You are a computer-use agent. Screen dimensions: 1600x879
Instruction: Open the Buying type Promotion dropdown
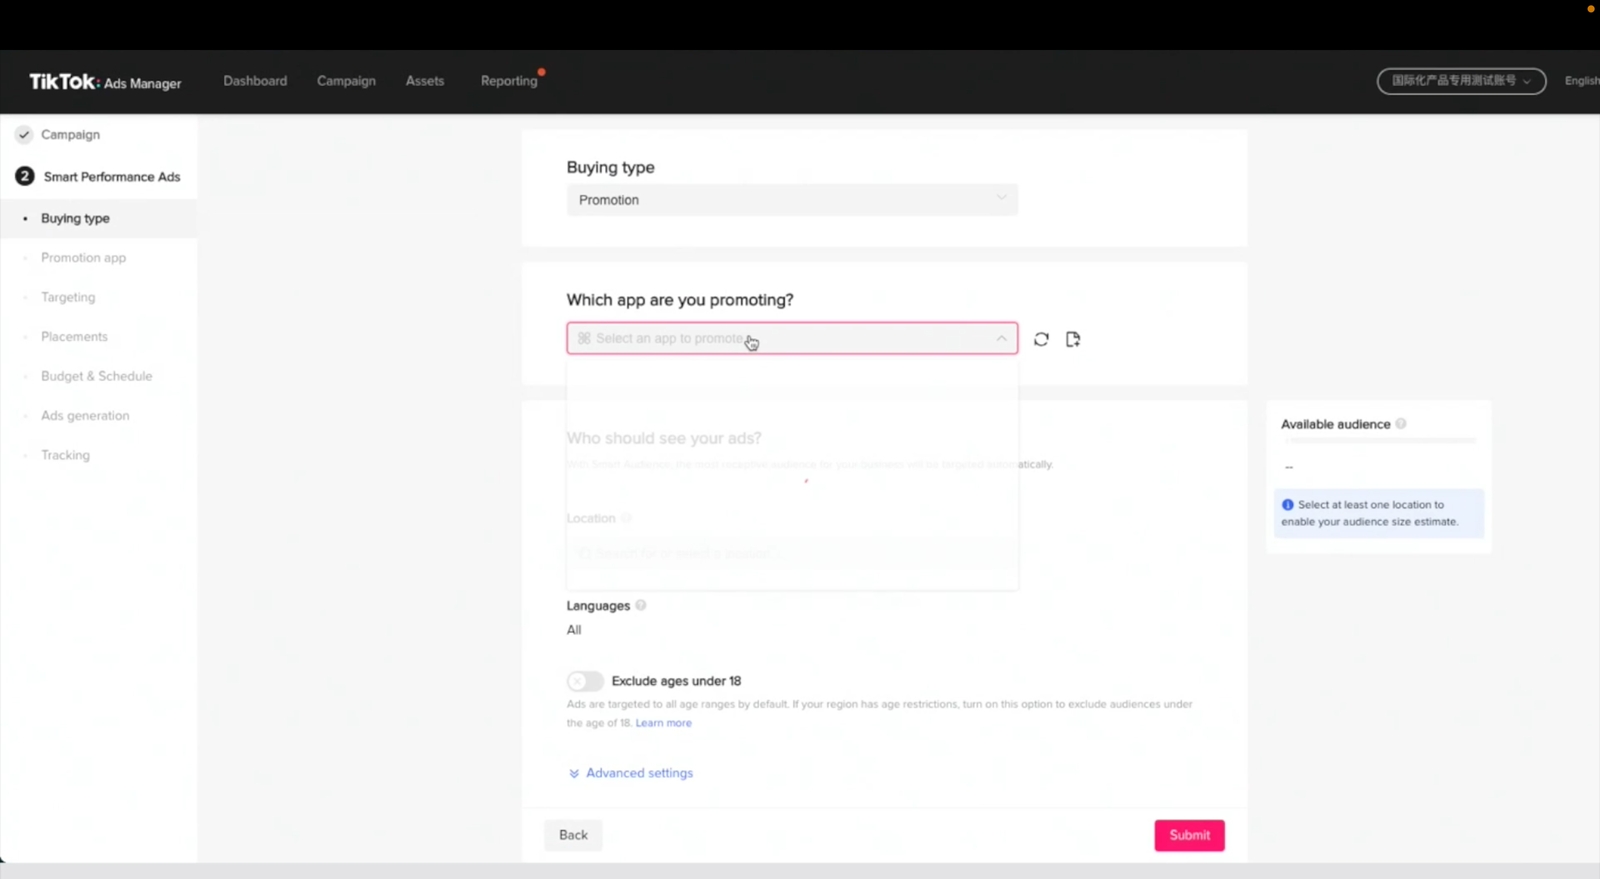pos(792,200)
